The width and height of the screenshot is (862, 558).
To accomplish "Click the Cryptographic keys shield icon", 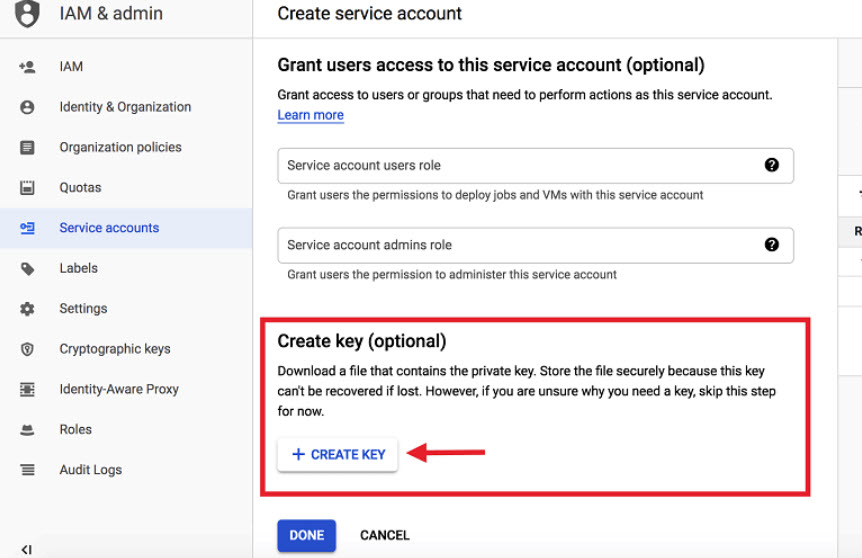I will [x=27, y=349].
